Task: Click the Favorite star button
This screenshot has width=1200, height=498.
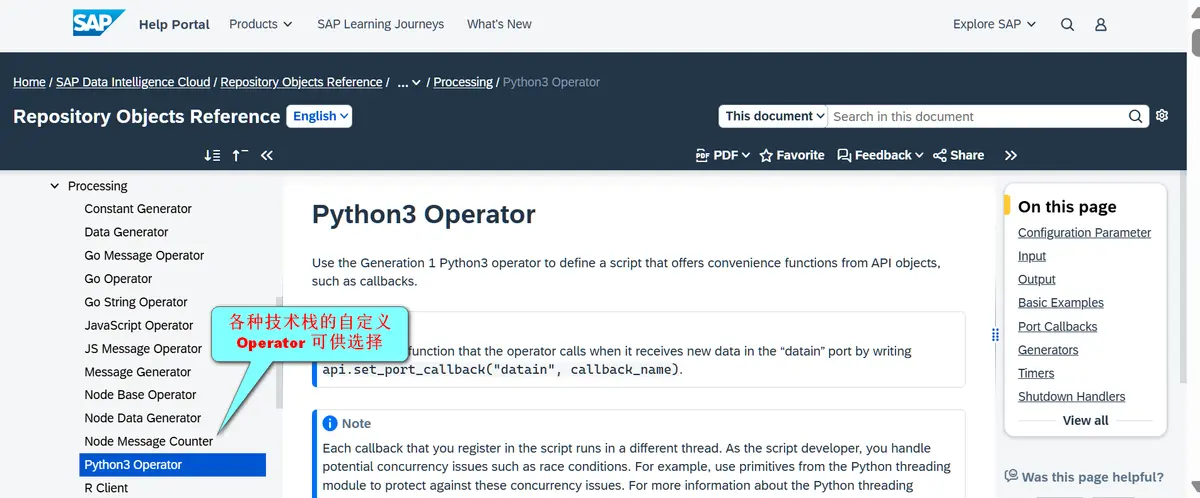Action: pos(792,155)
